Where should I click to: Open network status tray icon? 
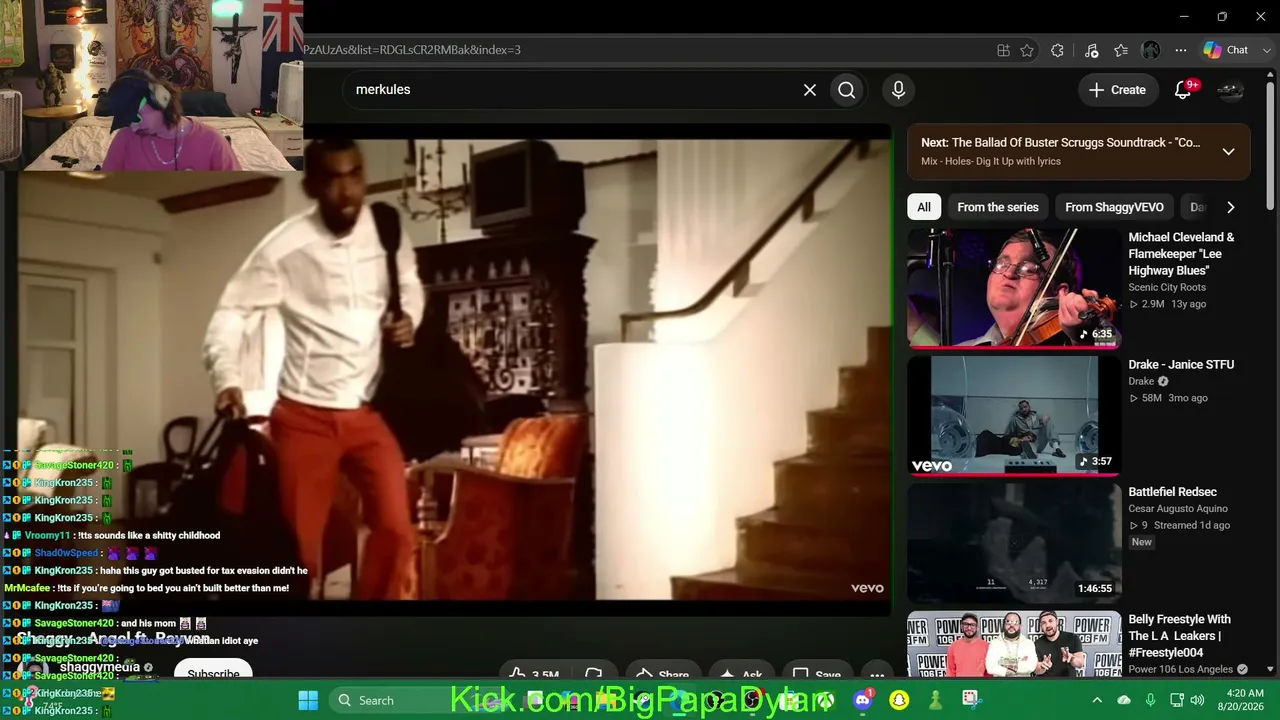click(x=1177, y=700)
